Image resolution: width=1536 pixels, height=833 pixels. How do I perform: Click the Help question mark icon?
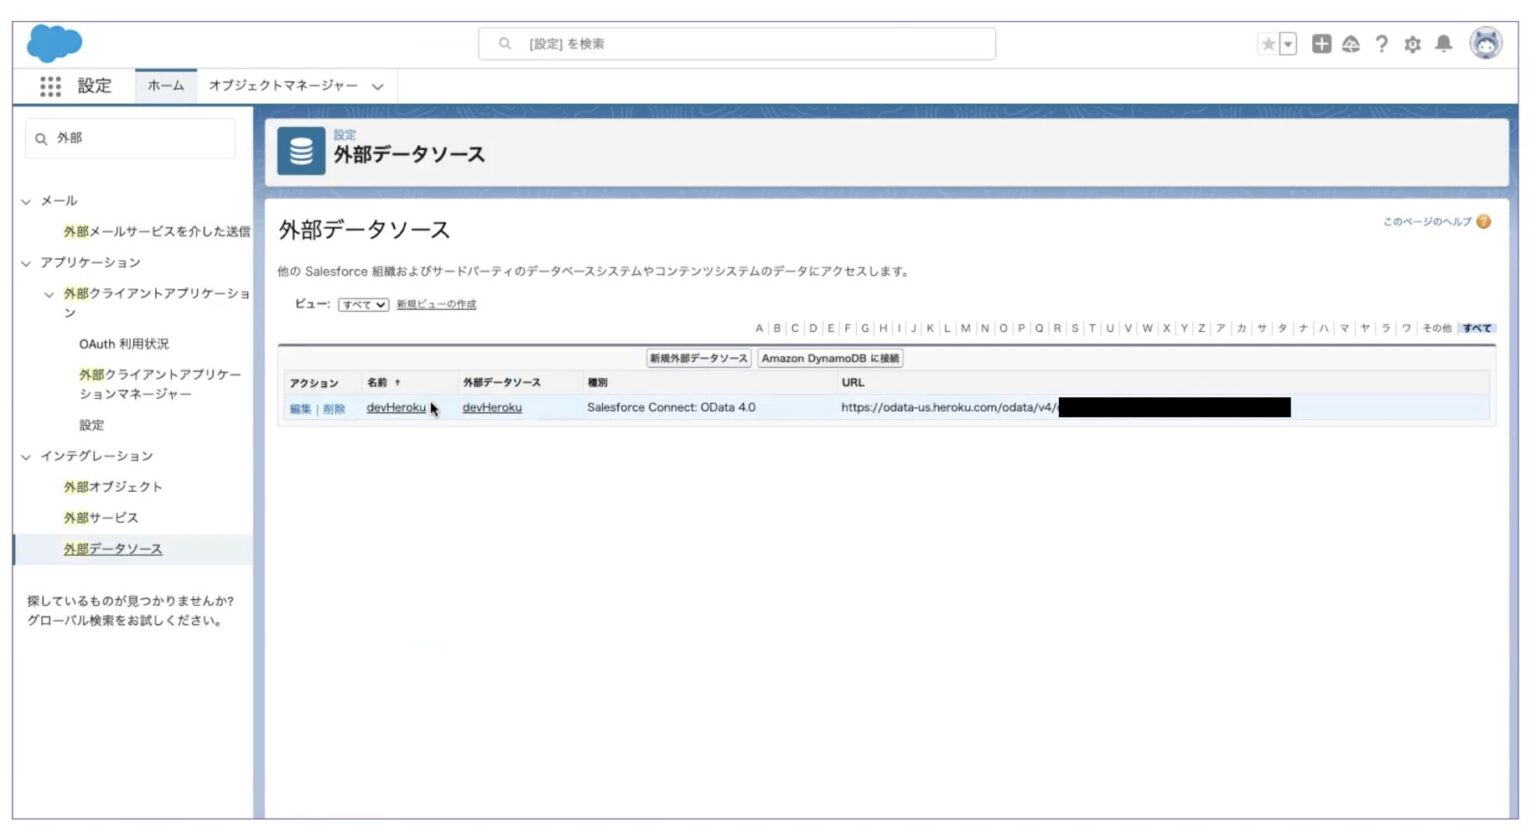(x=1383, y=44)
